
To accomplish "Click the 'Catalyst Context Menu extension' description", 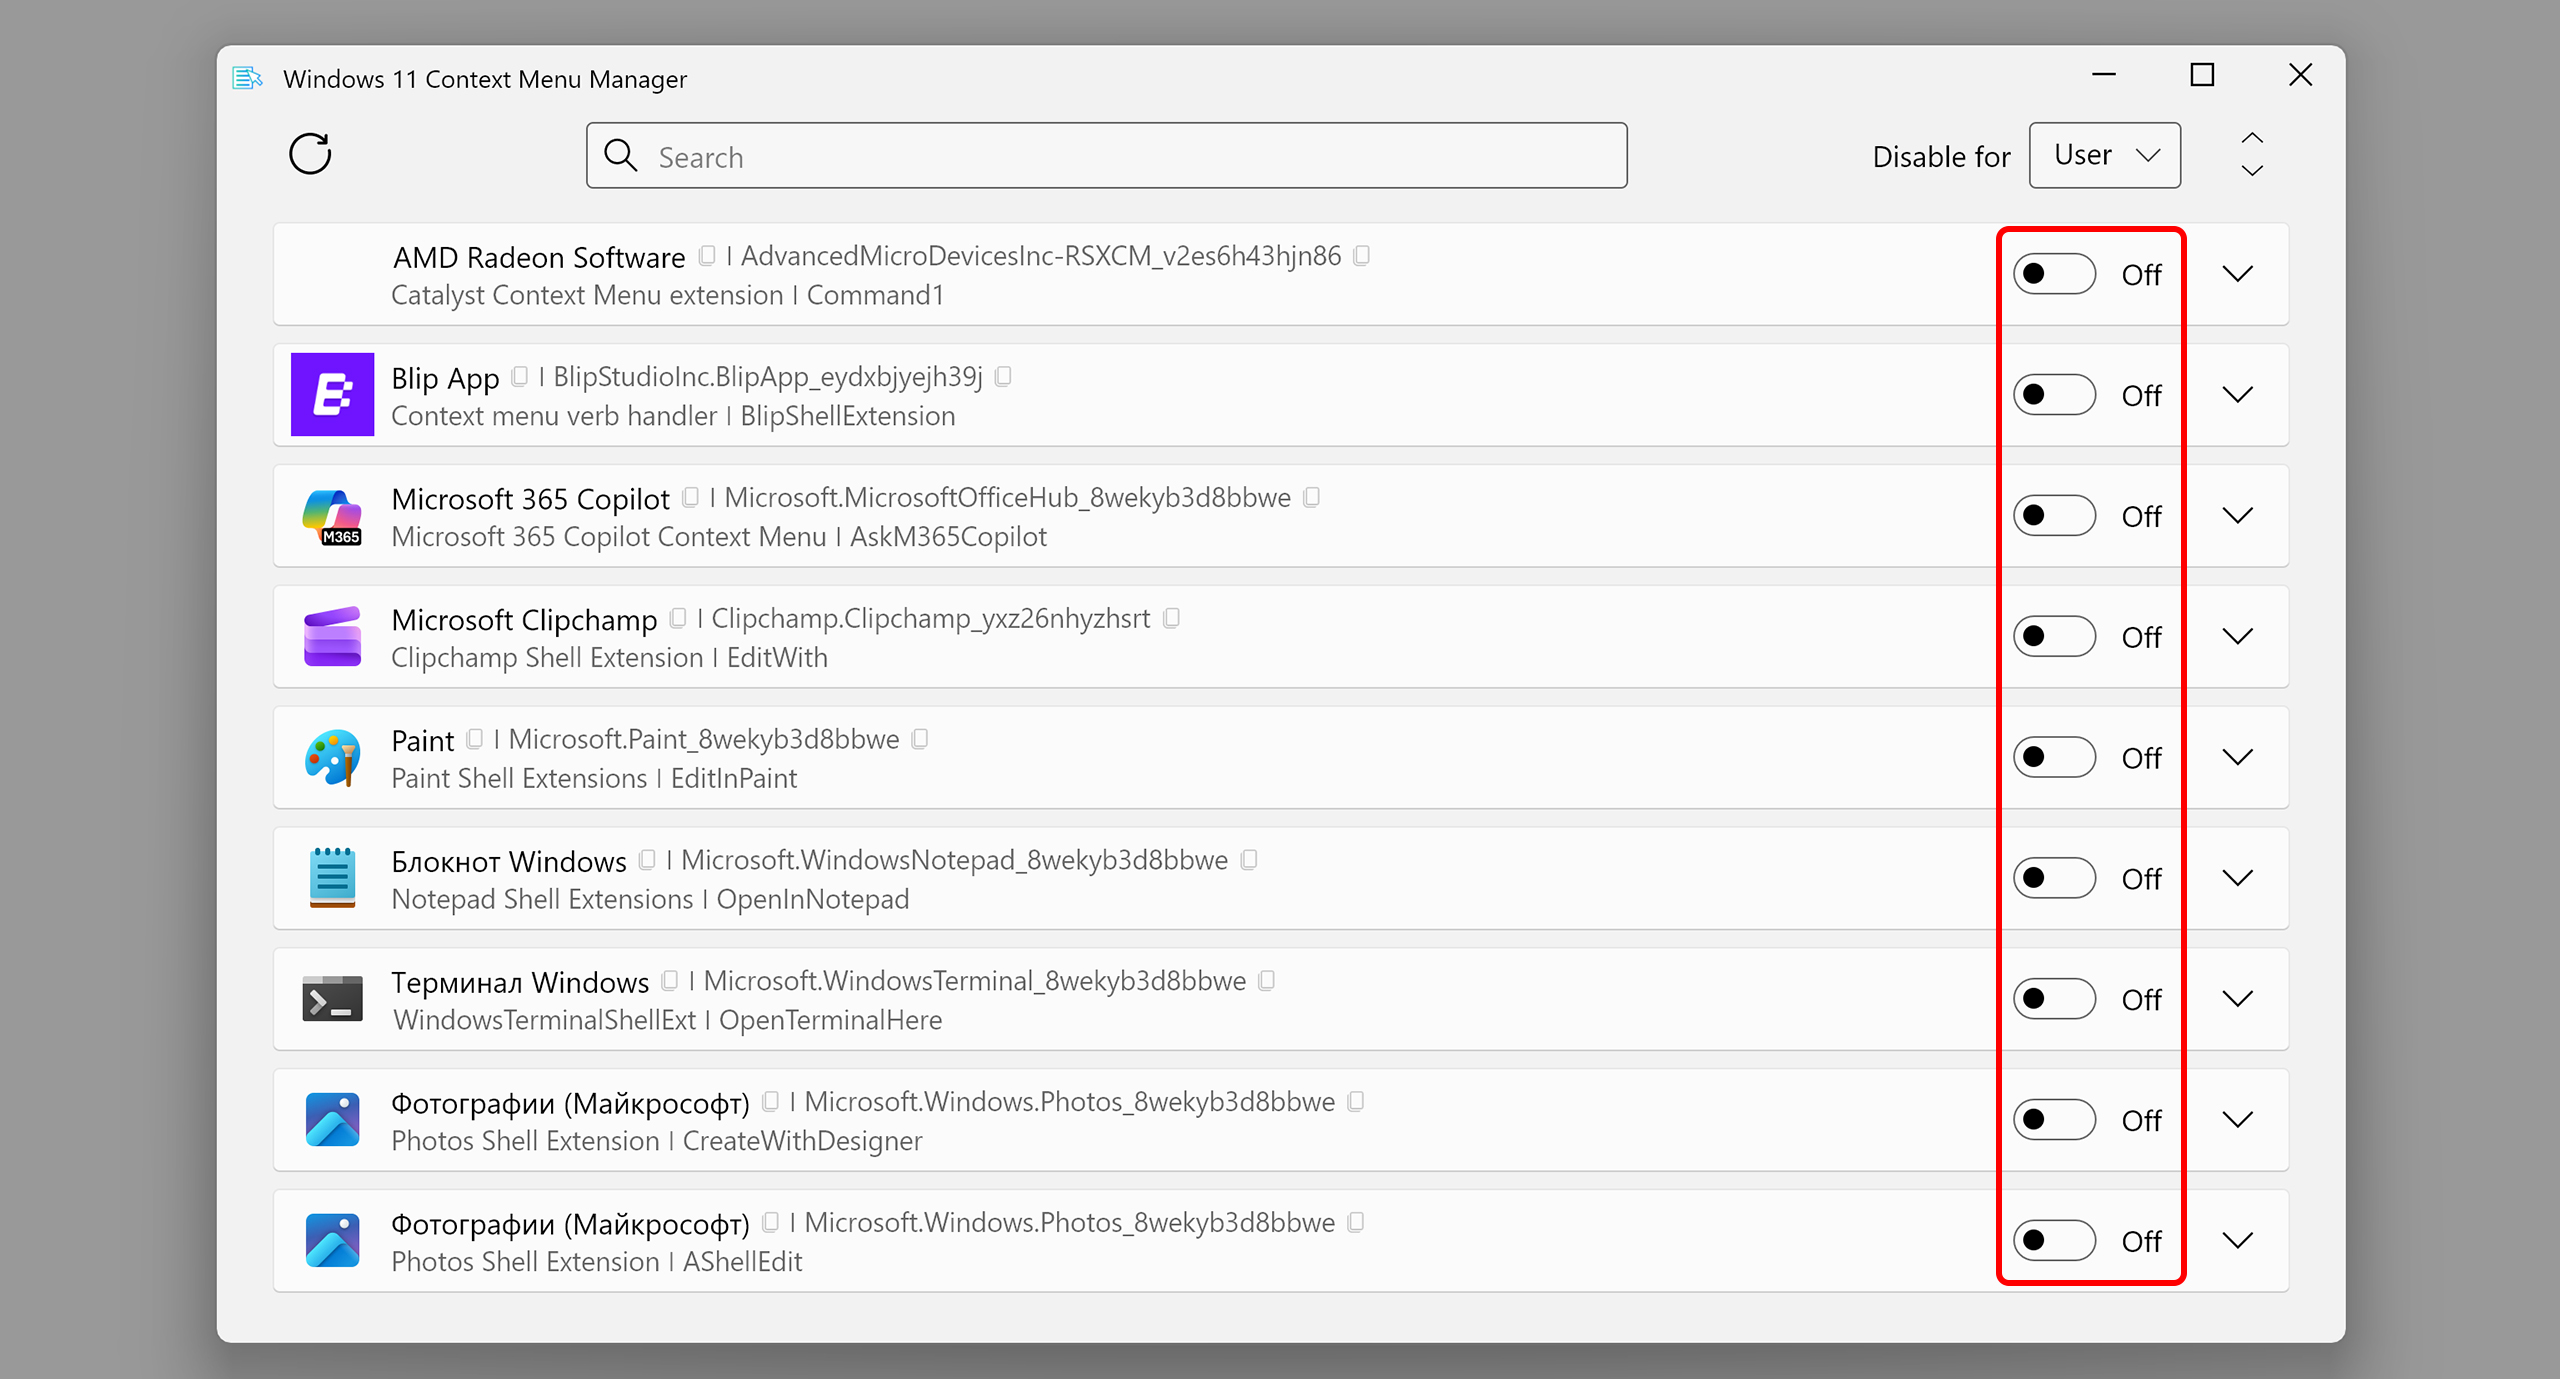I will (x=587, y=295).
